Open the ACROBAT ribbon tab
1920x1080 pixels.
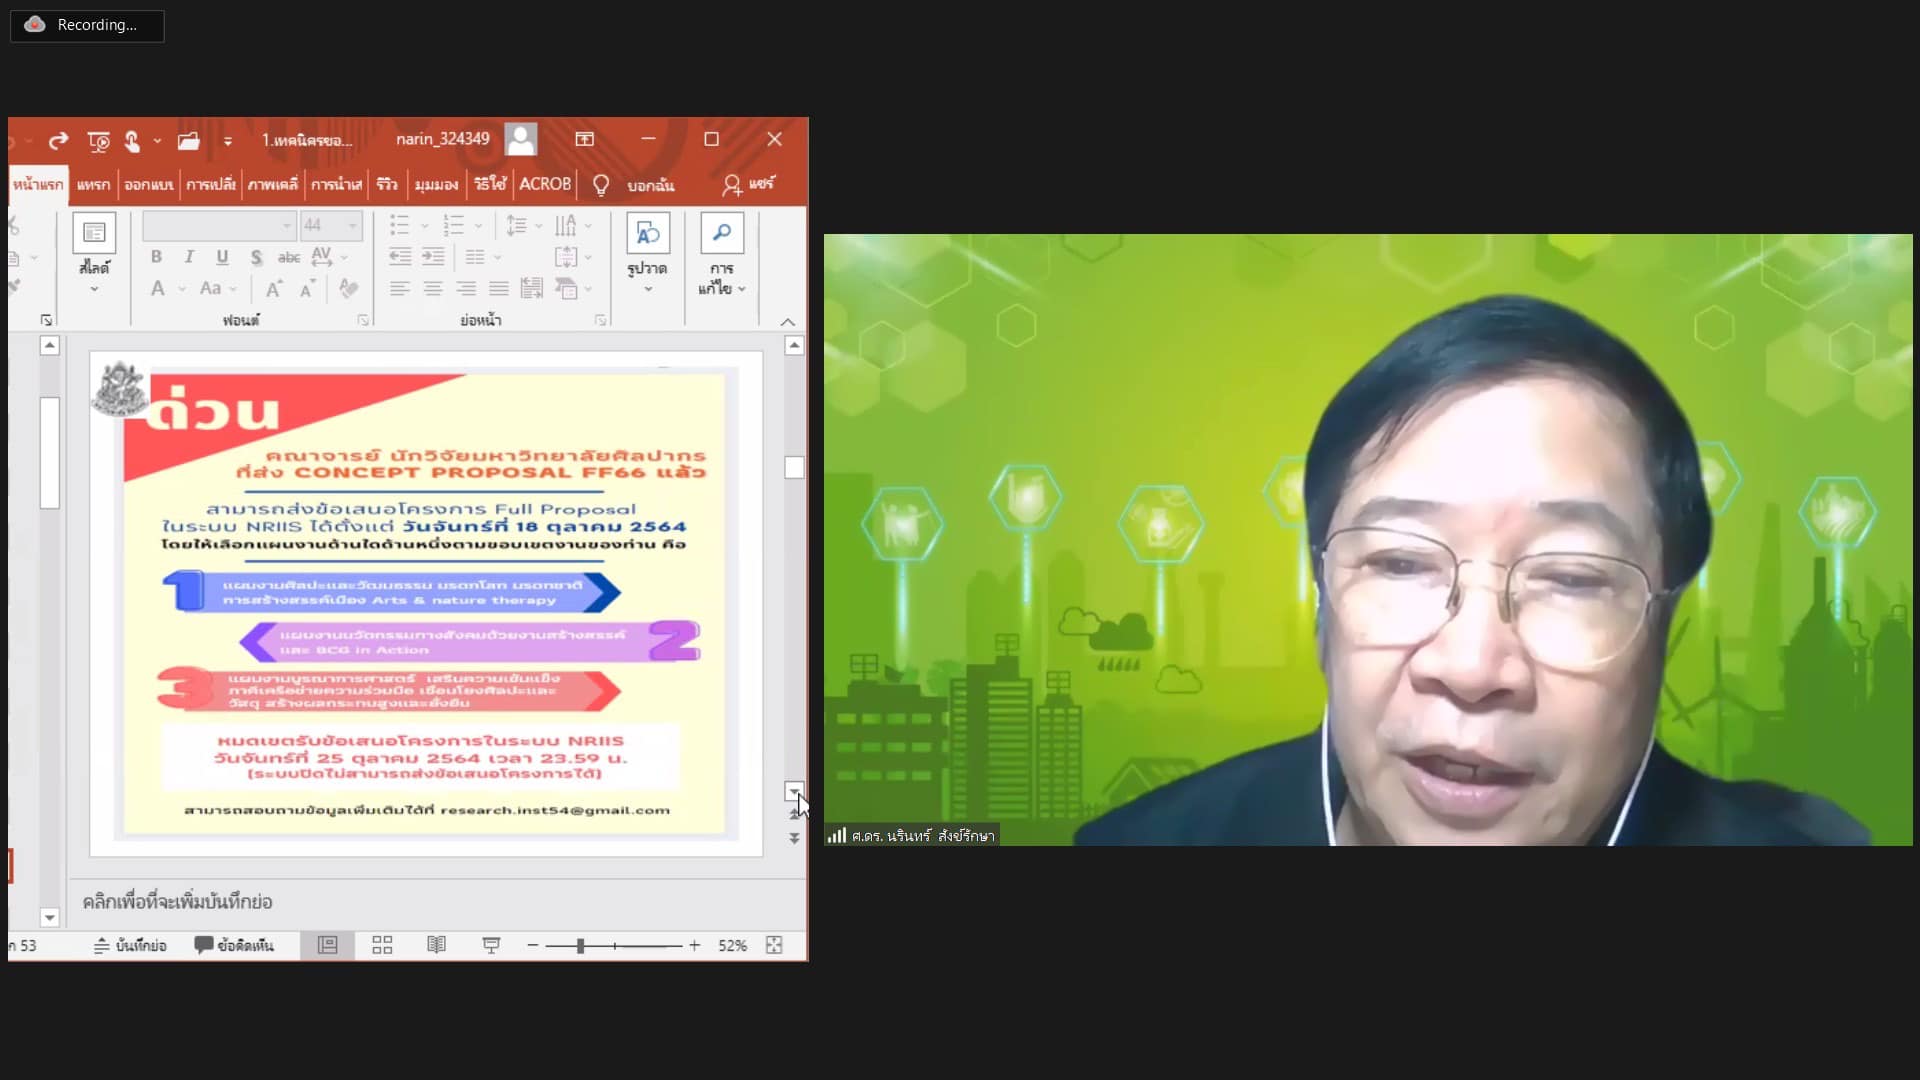pyautogui.click(x=545, y=184)
